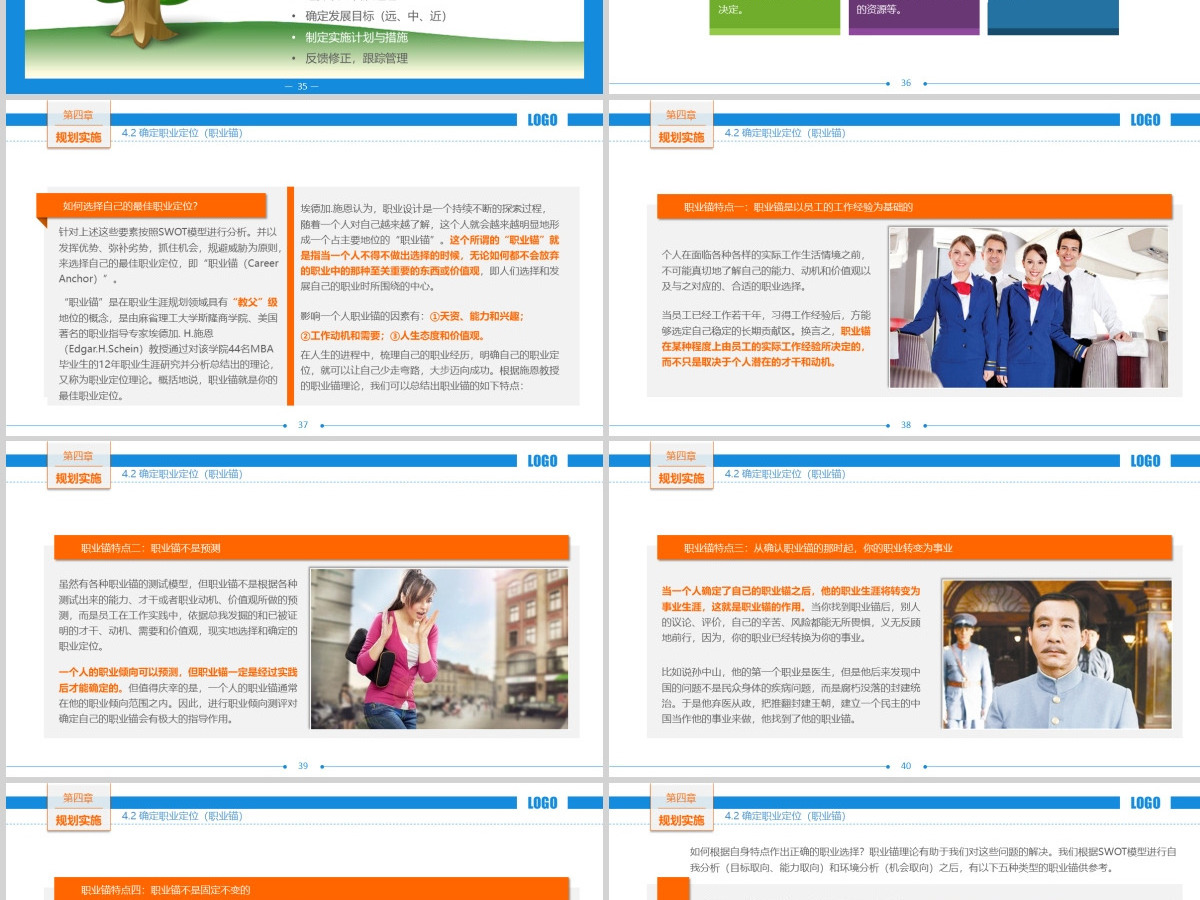This screenshot has height=900, width=1200.
Task: Click the 4.2 确定职业定位 heading on slide 39
Action: tap(182, 474)
